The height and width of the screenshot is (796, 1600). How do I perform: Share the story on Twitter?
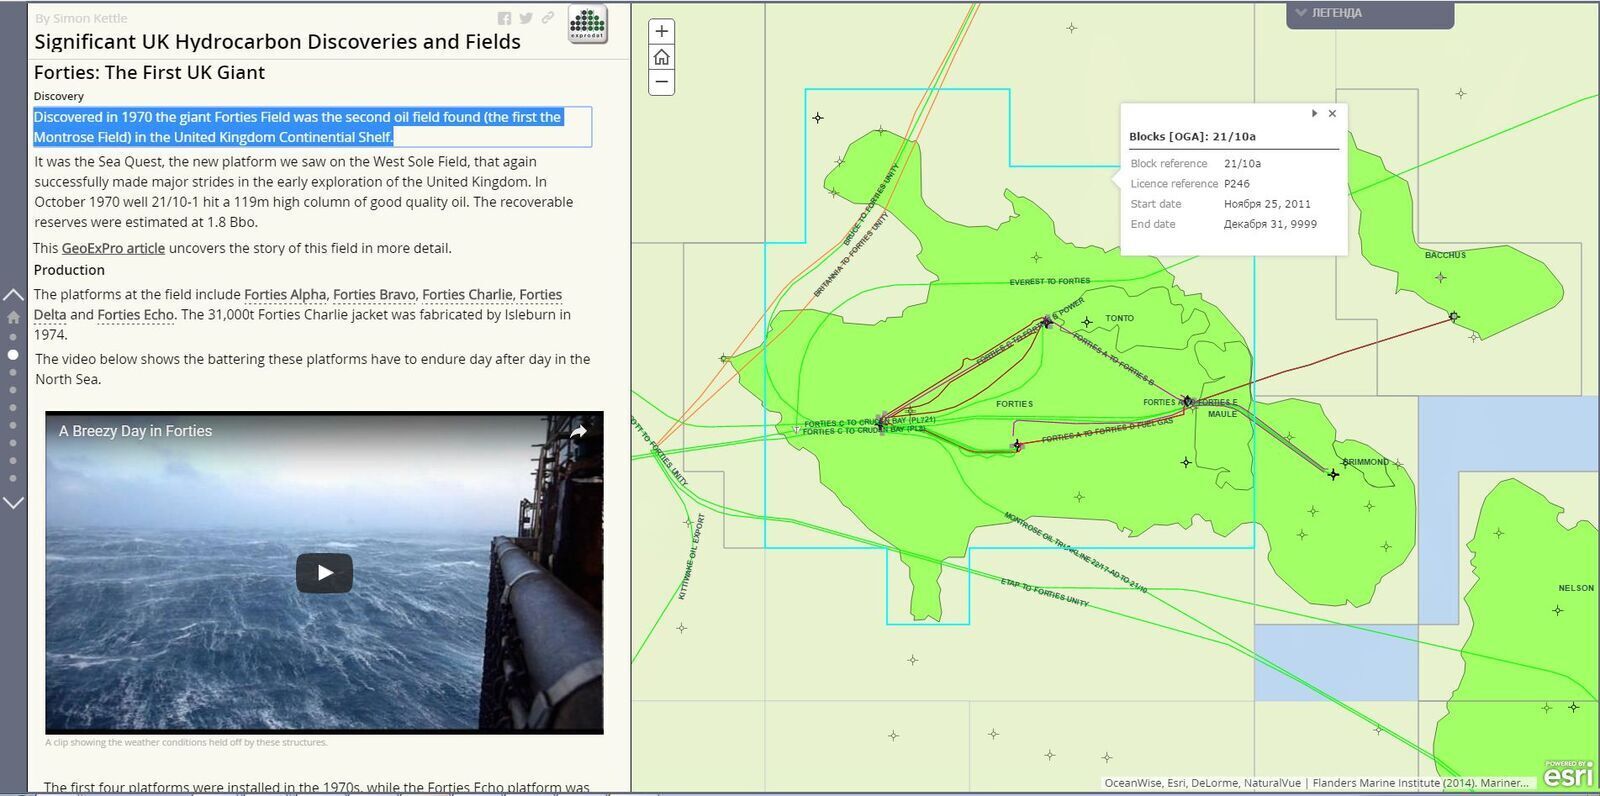coord(526,18)
